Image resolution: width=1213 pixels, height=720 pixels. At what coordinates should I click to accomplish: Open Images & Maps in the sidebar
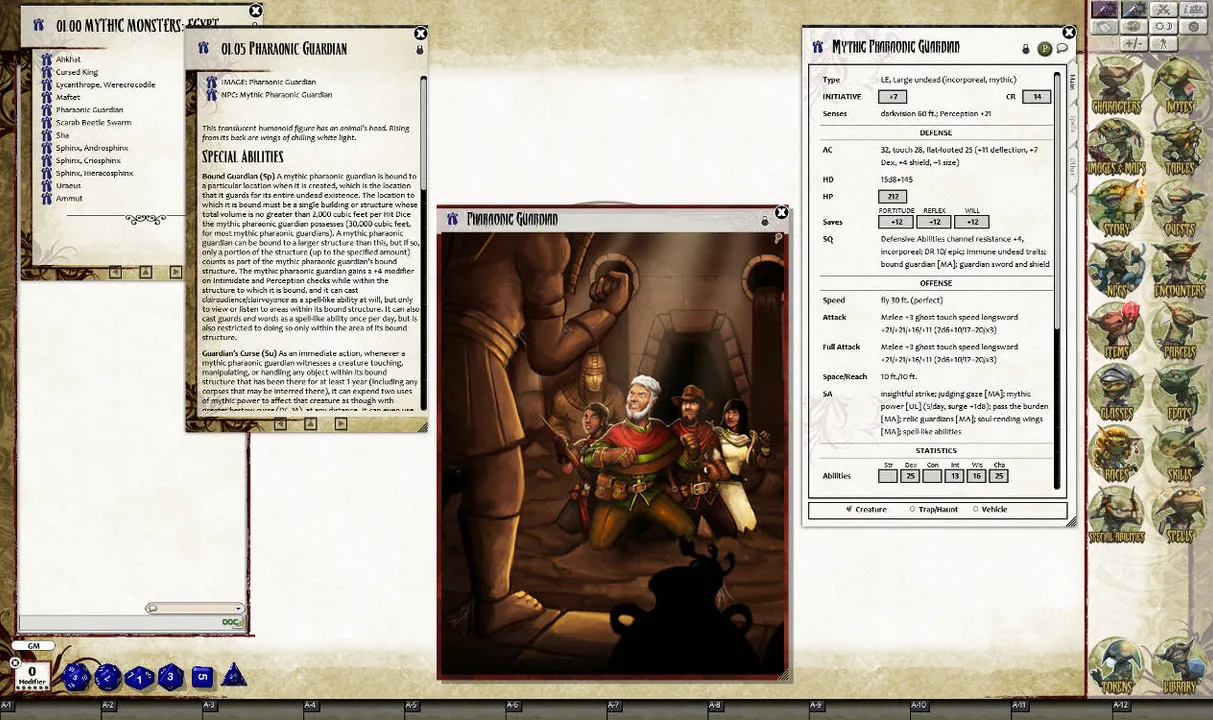[1116, 149]
